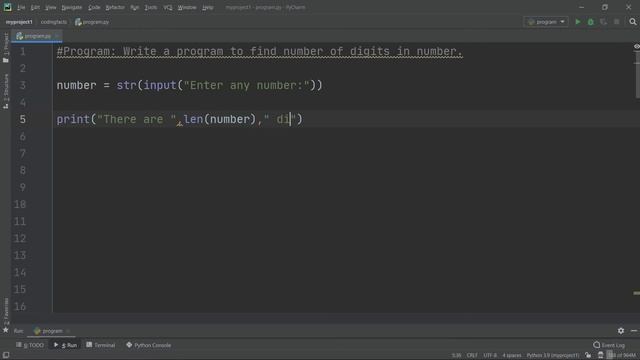This screenshot has width=640, height=360.
Task: Click myproject1 breadcrumb
Action: (x=19, y=22)
